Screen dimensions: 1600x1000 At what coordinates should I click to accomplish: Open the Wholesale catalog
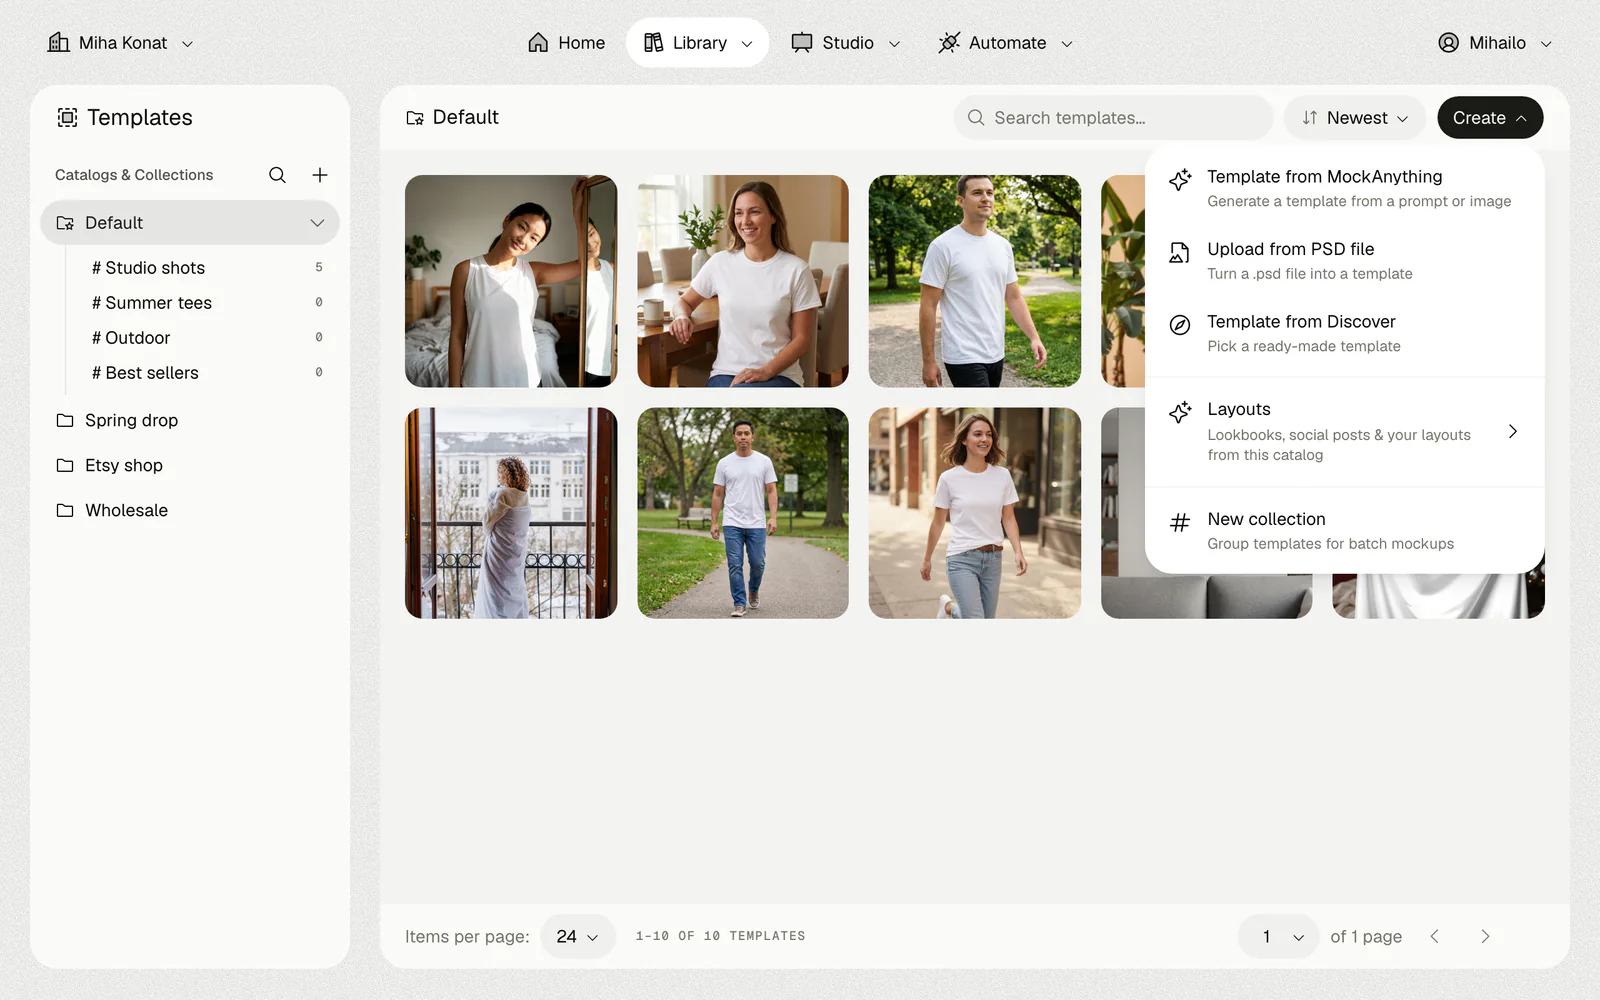[190, 510]
